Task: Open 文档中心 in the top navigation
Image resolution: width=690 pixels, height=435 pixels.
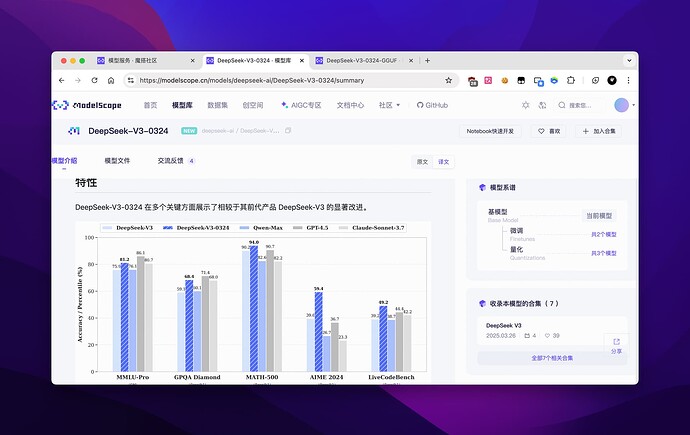Action: pyautogui.click(x=350, y=105)
